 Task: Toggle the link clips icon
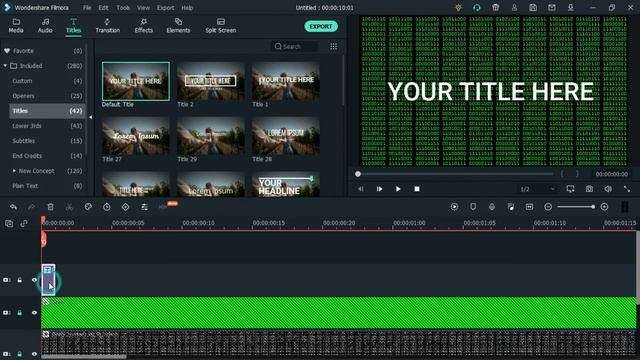point(24,223)
